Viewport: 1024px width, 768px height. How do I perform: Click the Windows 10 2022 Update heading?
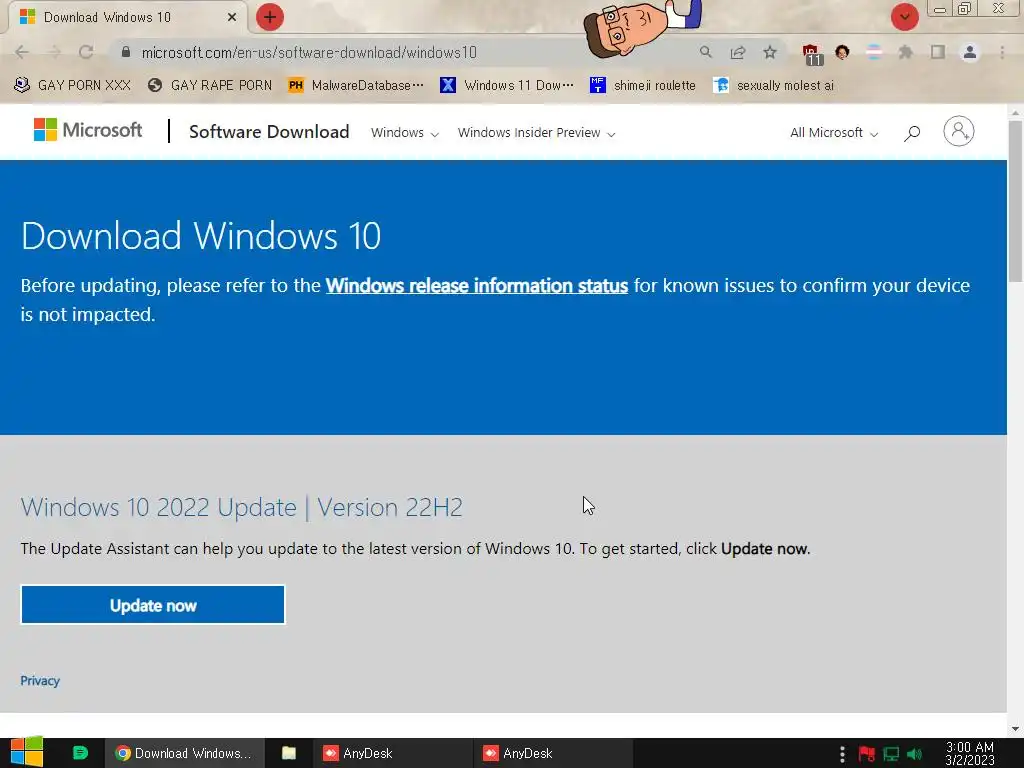242,507
